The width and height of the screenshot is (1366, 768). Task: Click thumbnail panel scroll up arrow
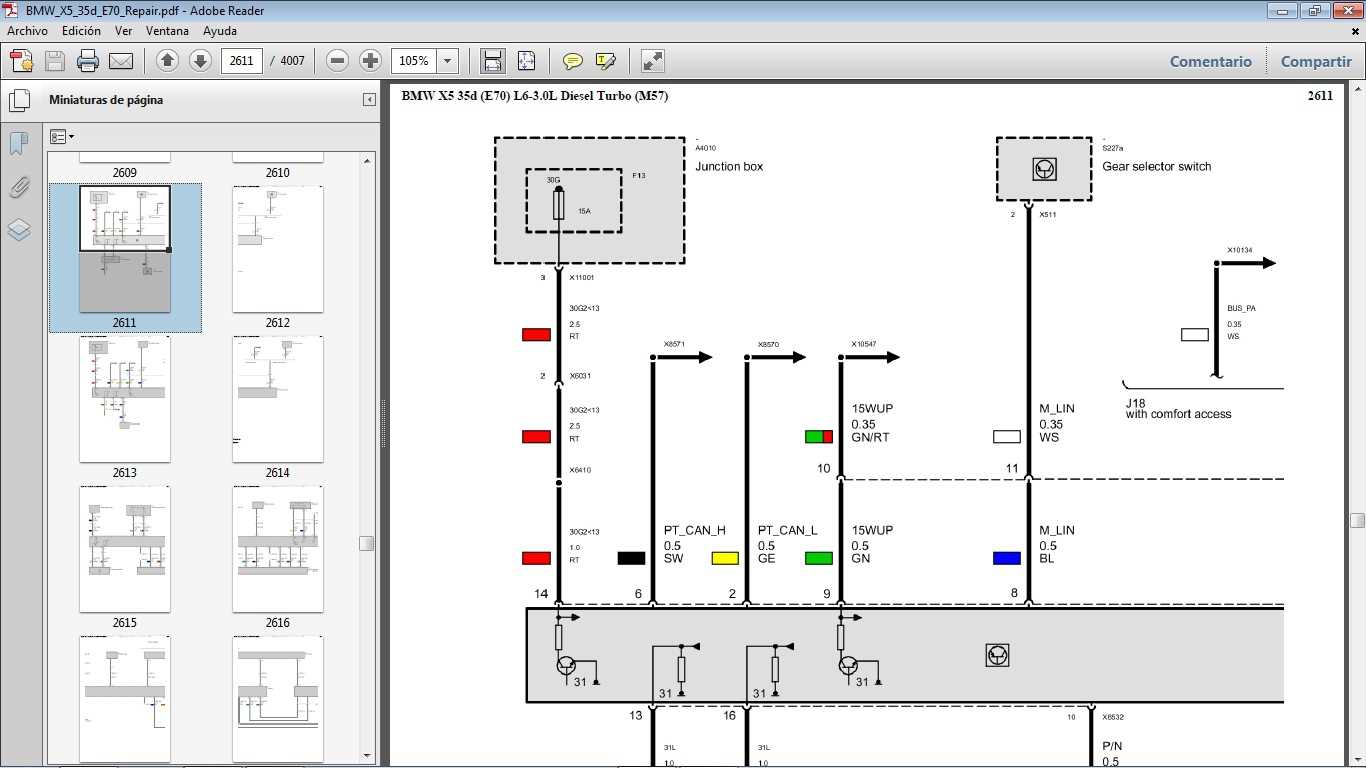[x=367, y=160]
